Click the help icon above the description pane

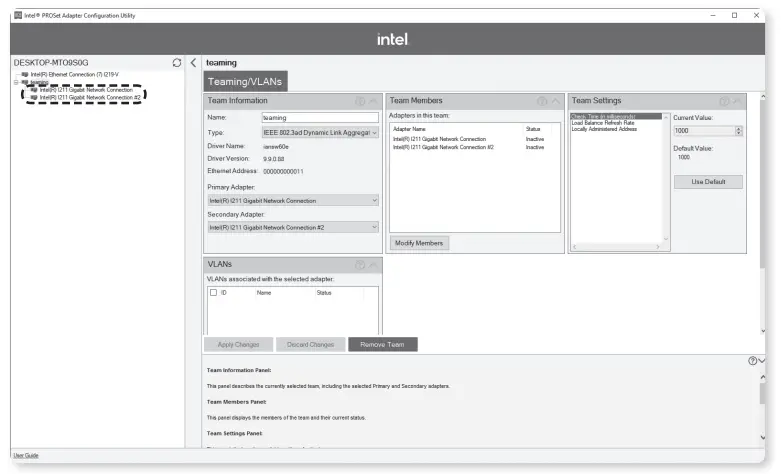(753, 360)
